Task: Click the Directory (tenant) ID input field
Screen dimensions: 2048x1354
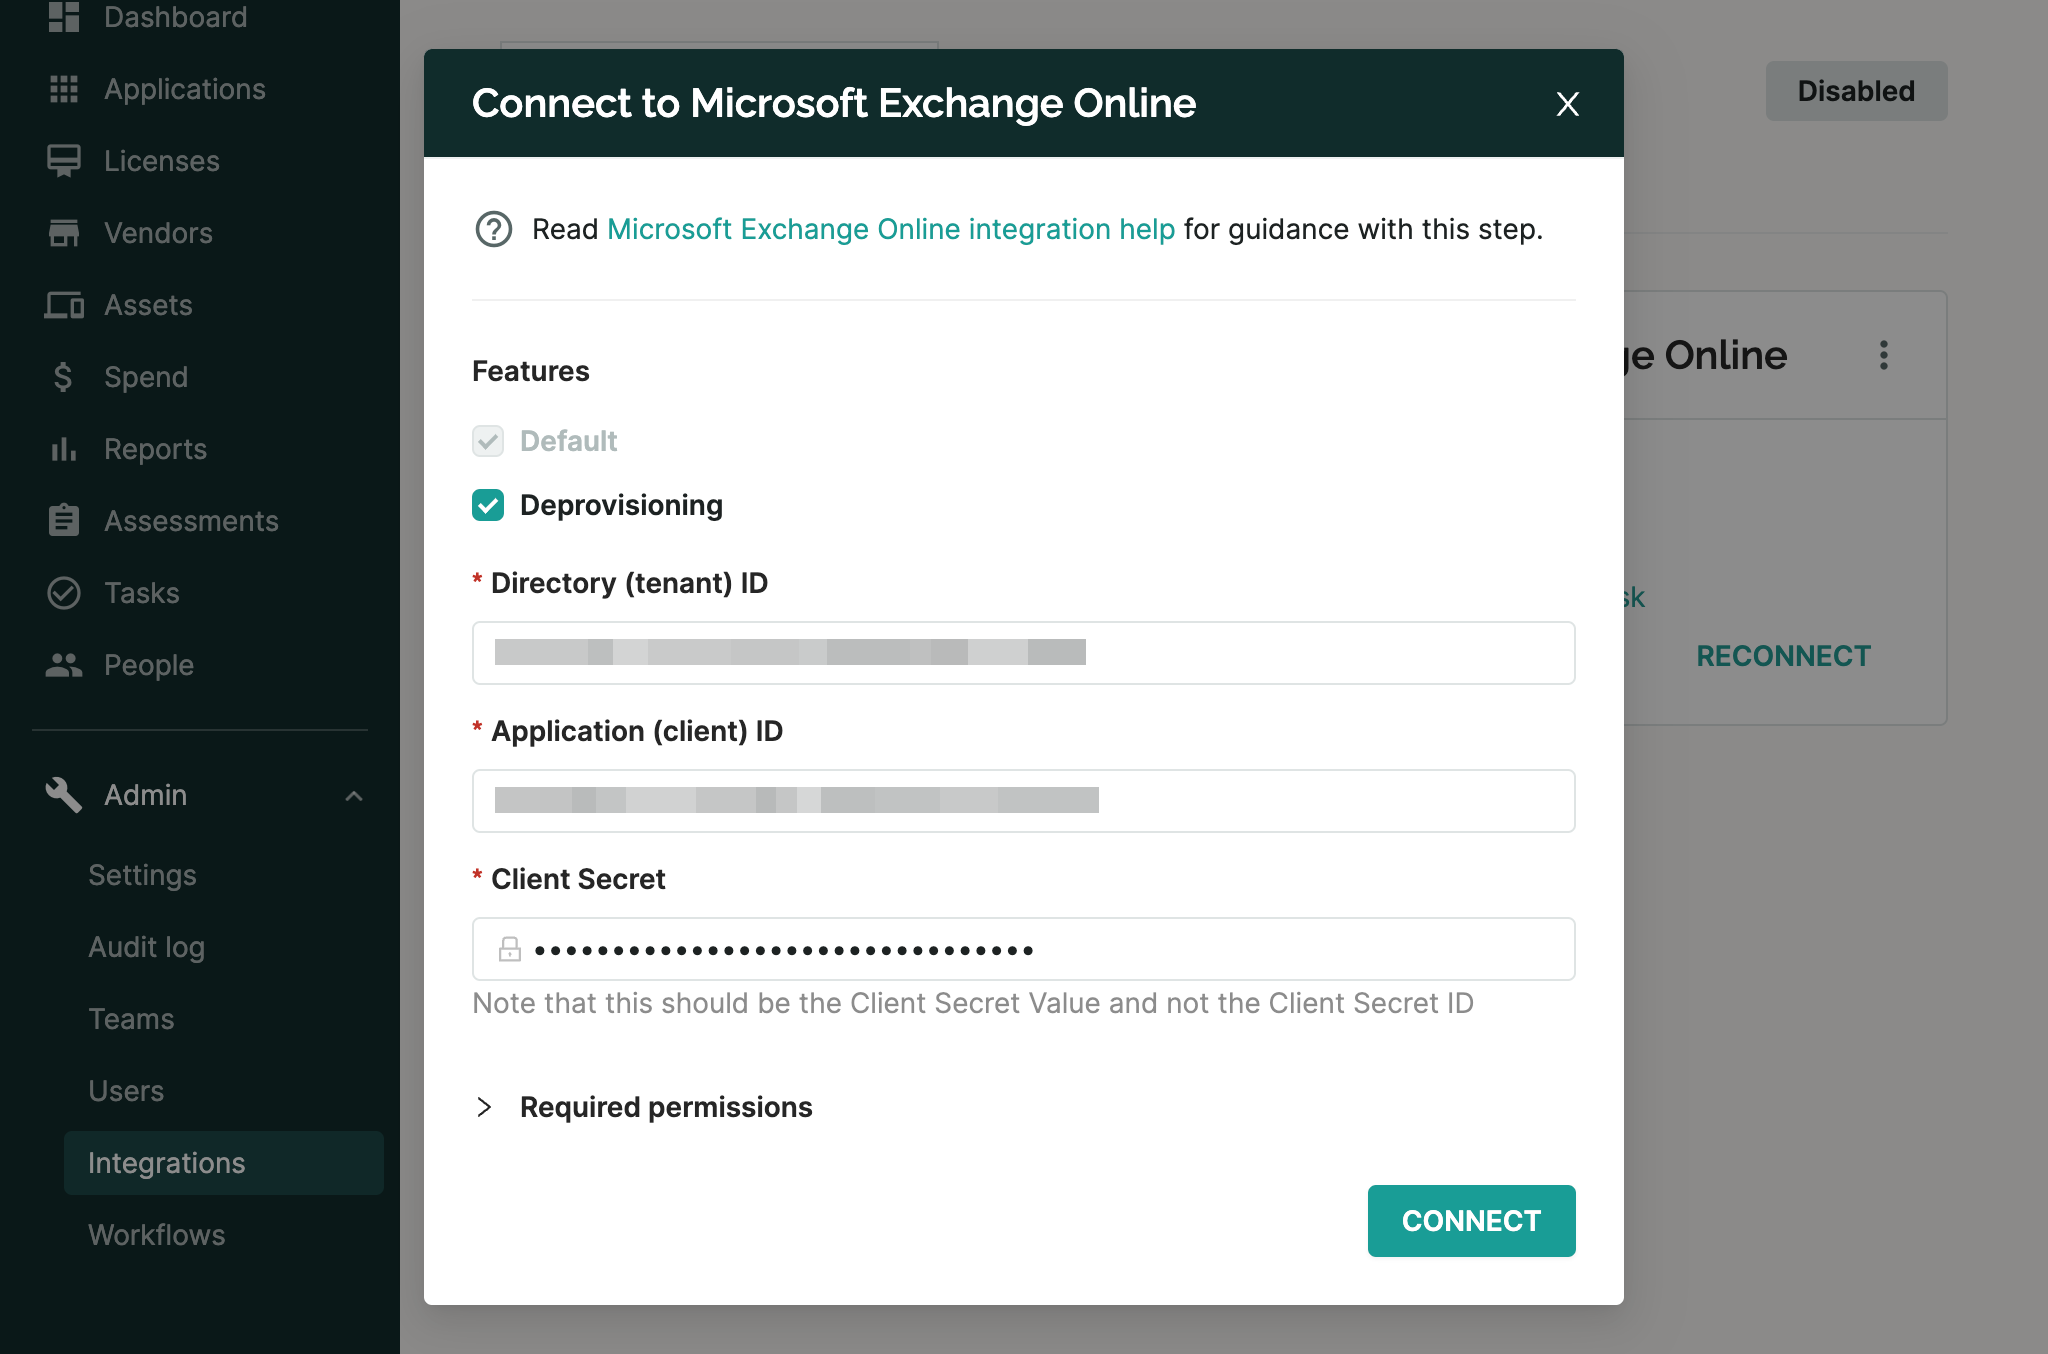Action: tap(1024, 653)
